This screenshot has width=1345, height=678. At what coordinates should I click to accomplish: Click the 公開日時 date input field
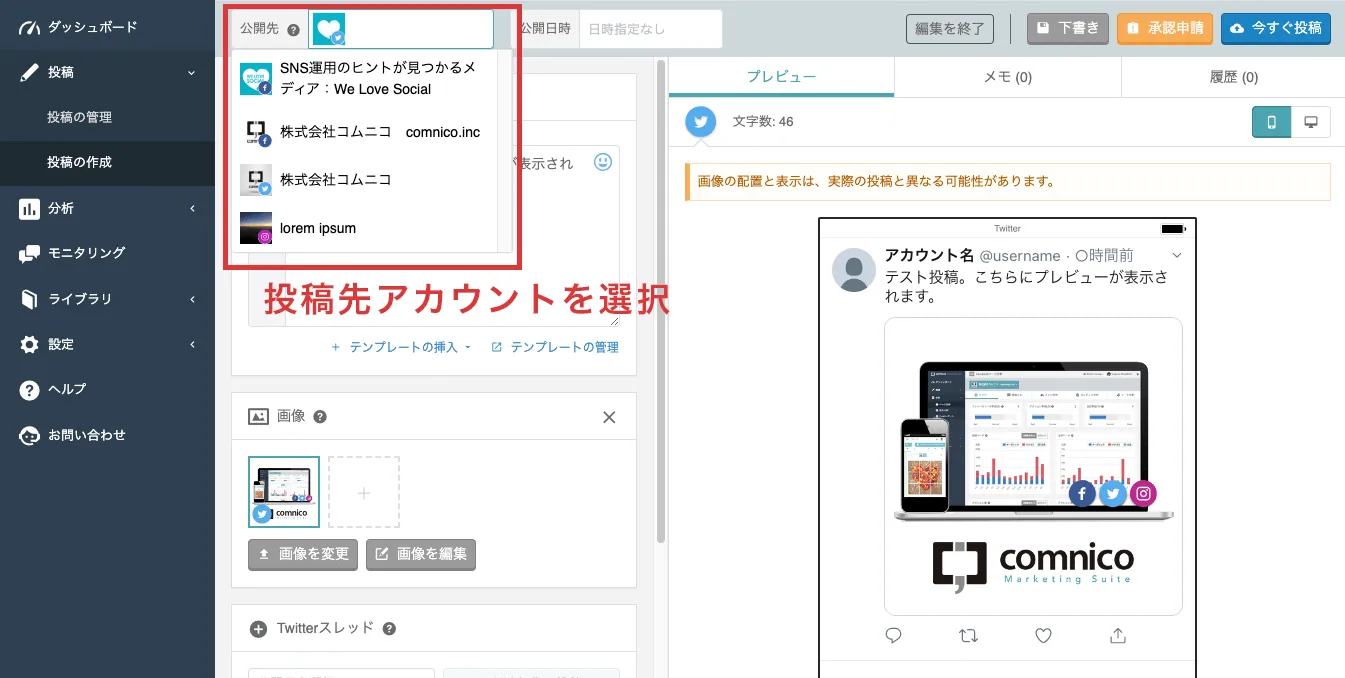point(651,29)
